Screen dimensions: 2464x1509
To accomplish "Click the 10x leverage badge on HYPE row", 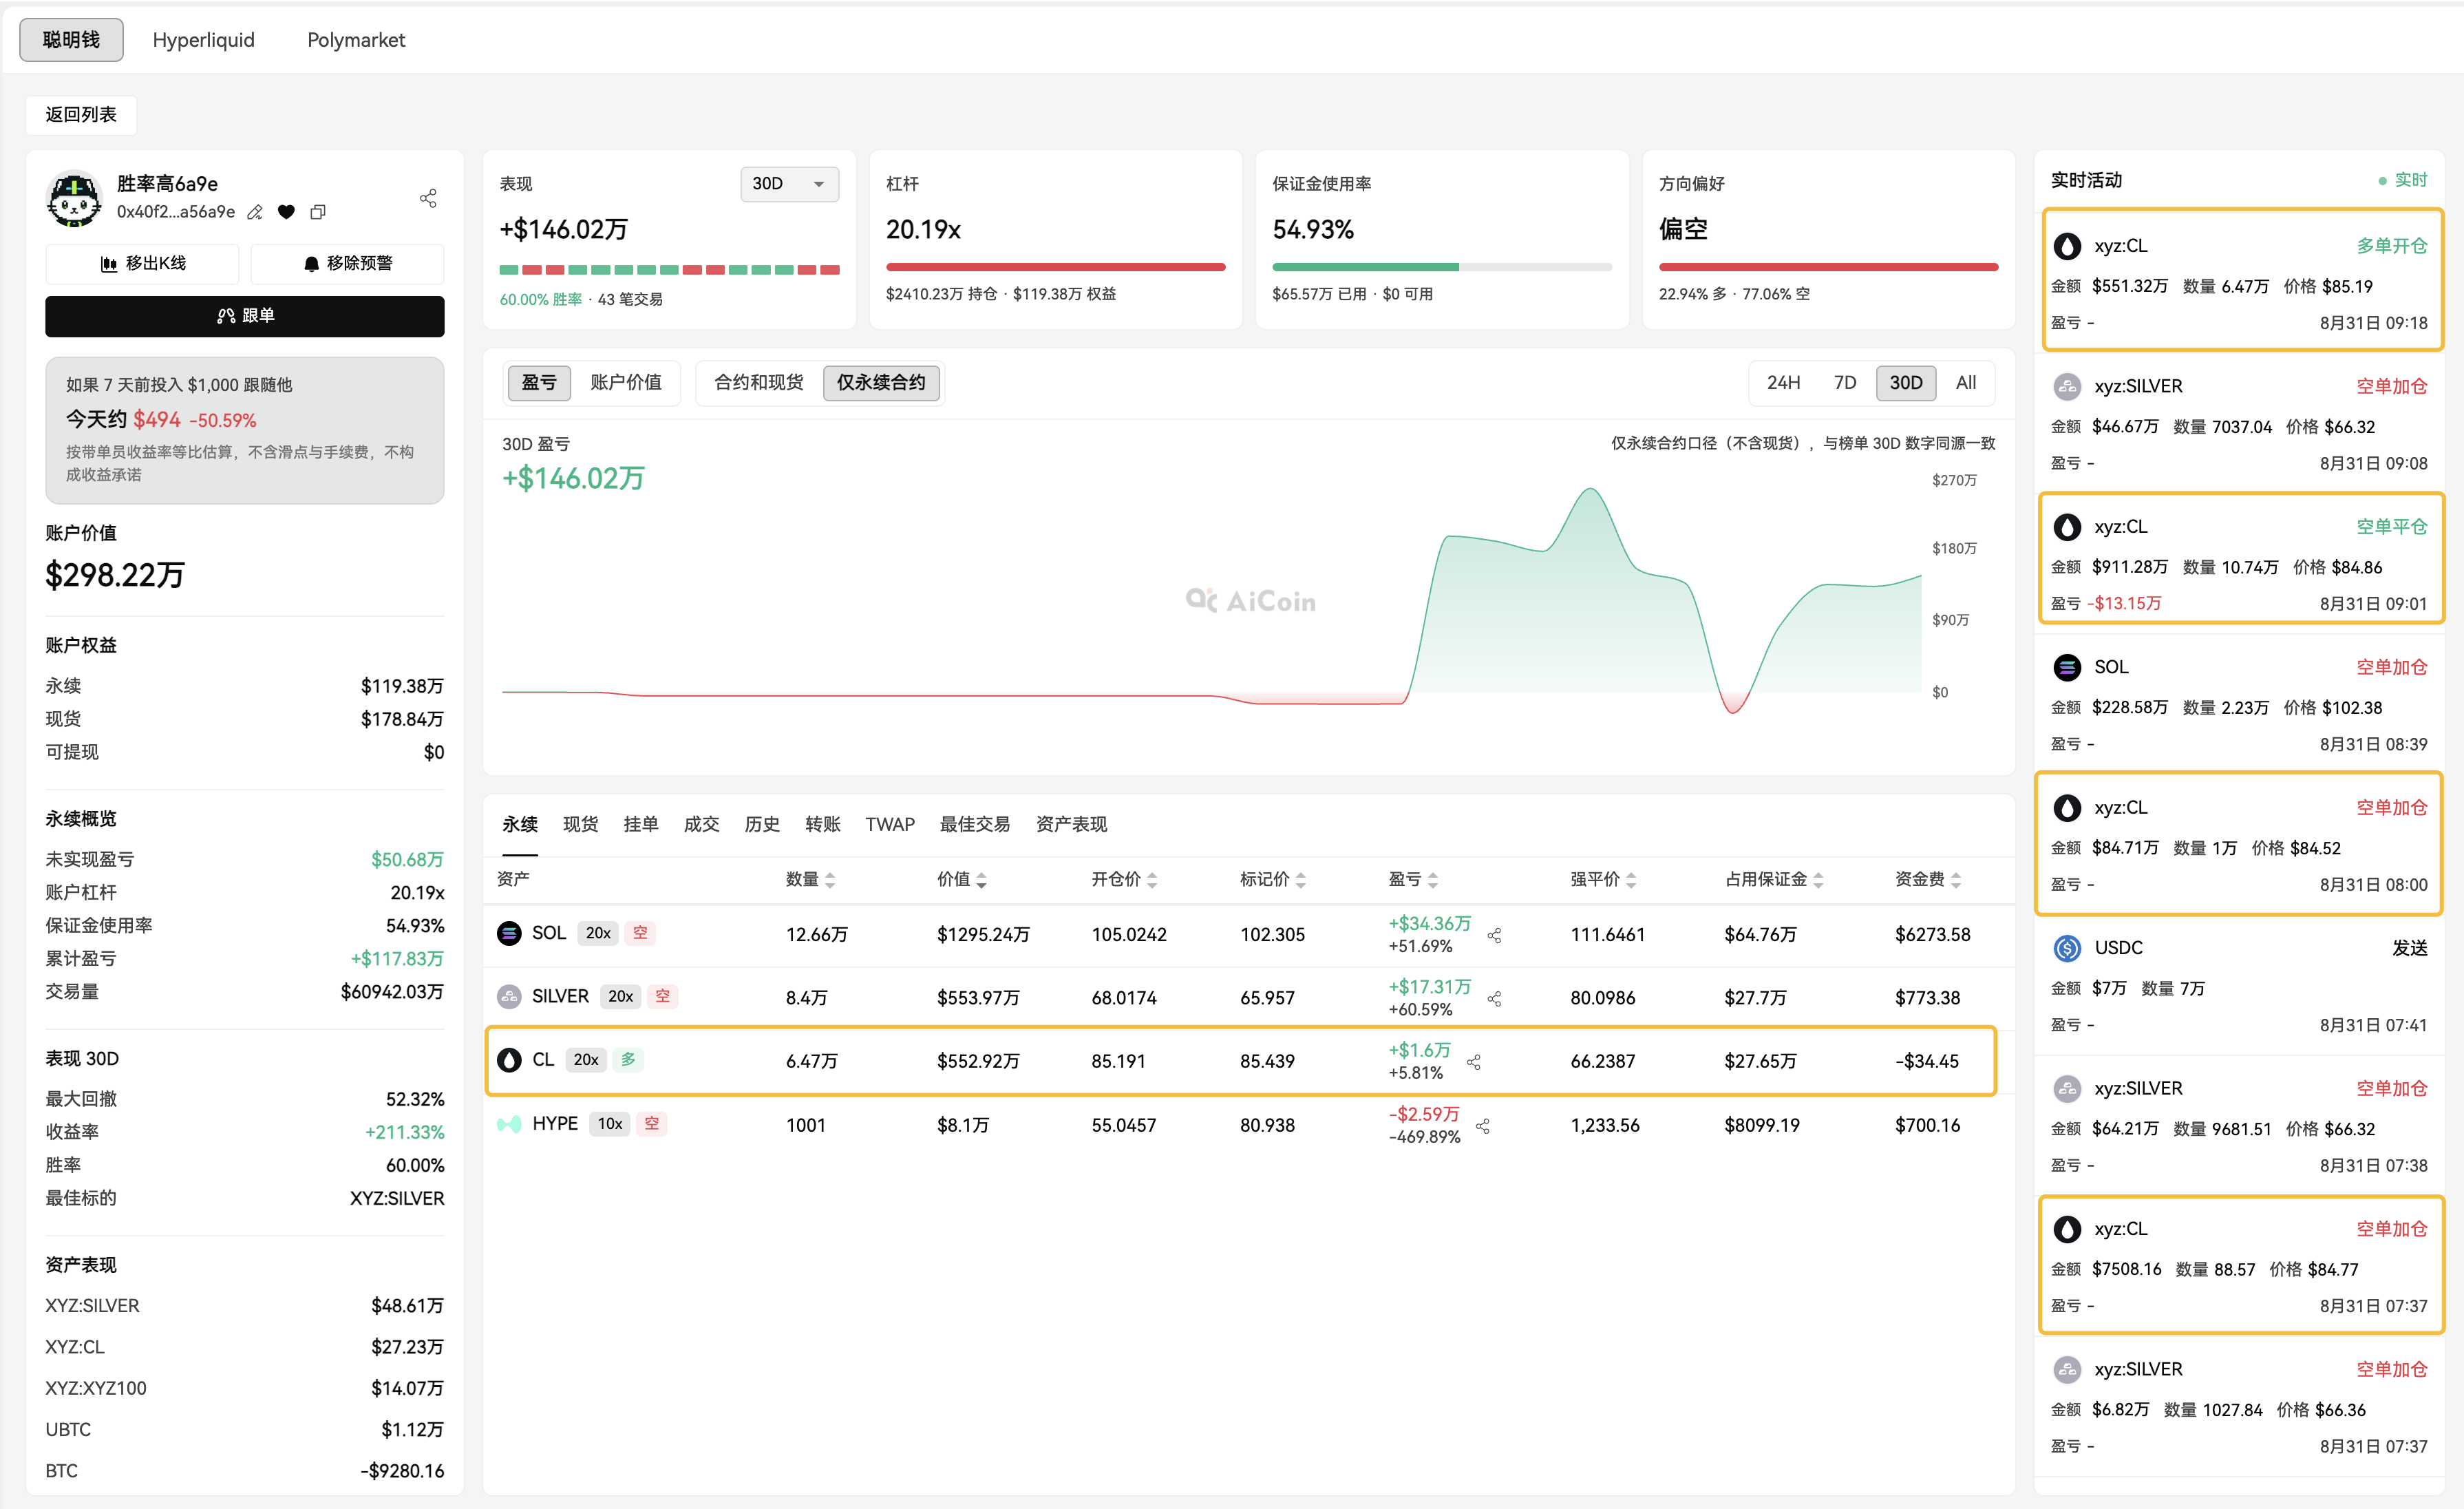I will tap(610, 1124).
